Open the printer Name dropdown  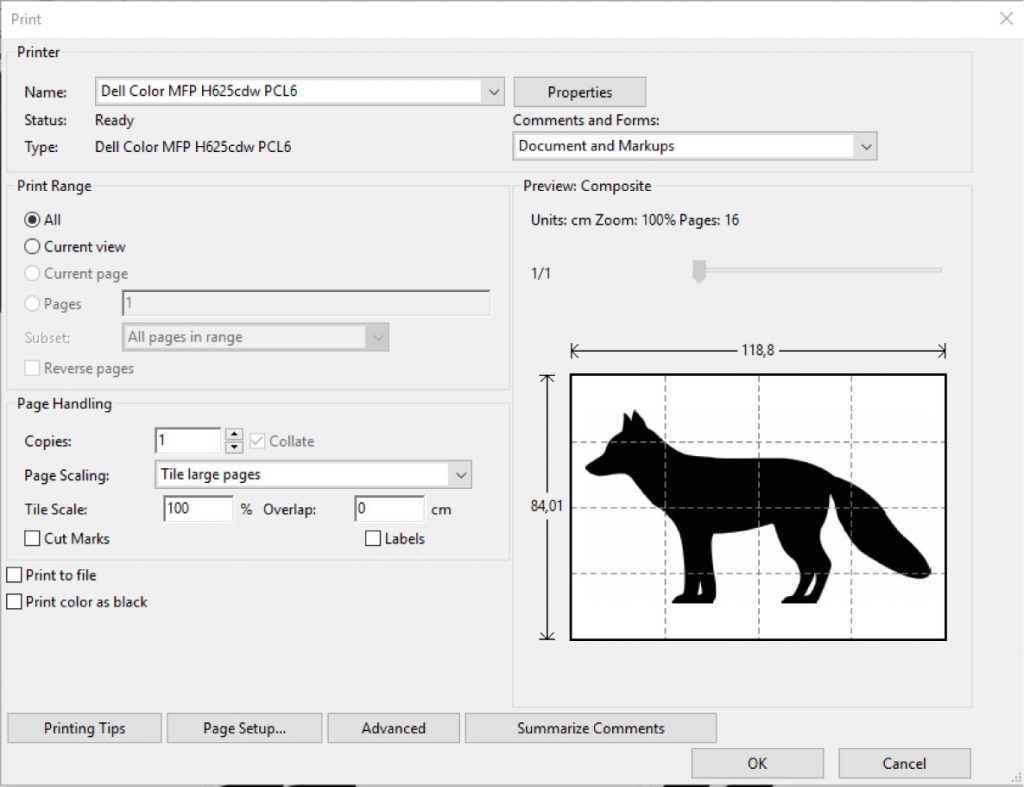(x=300, y=91)
